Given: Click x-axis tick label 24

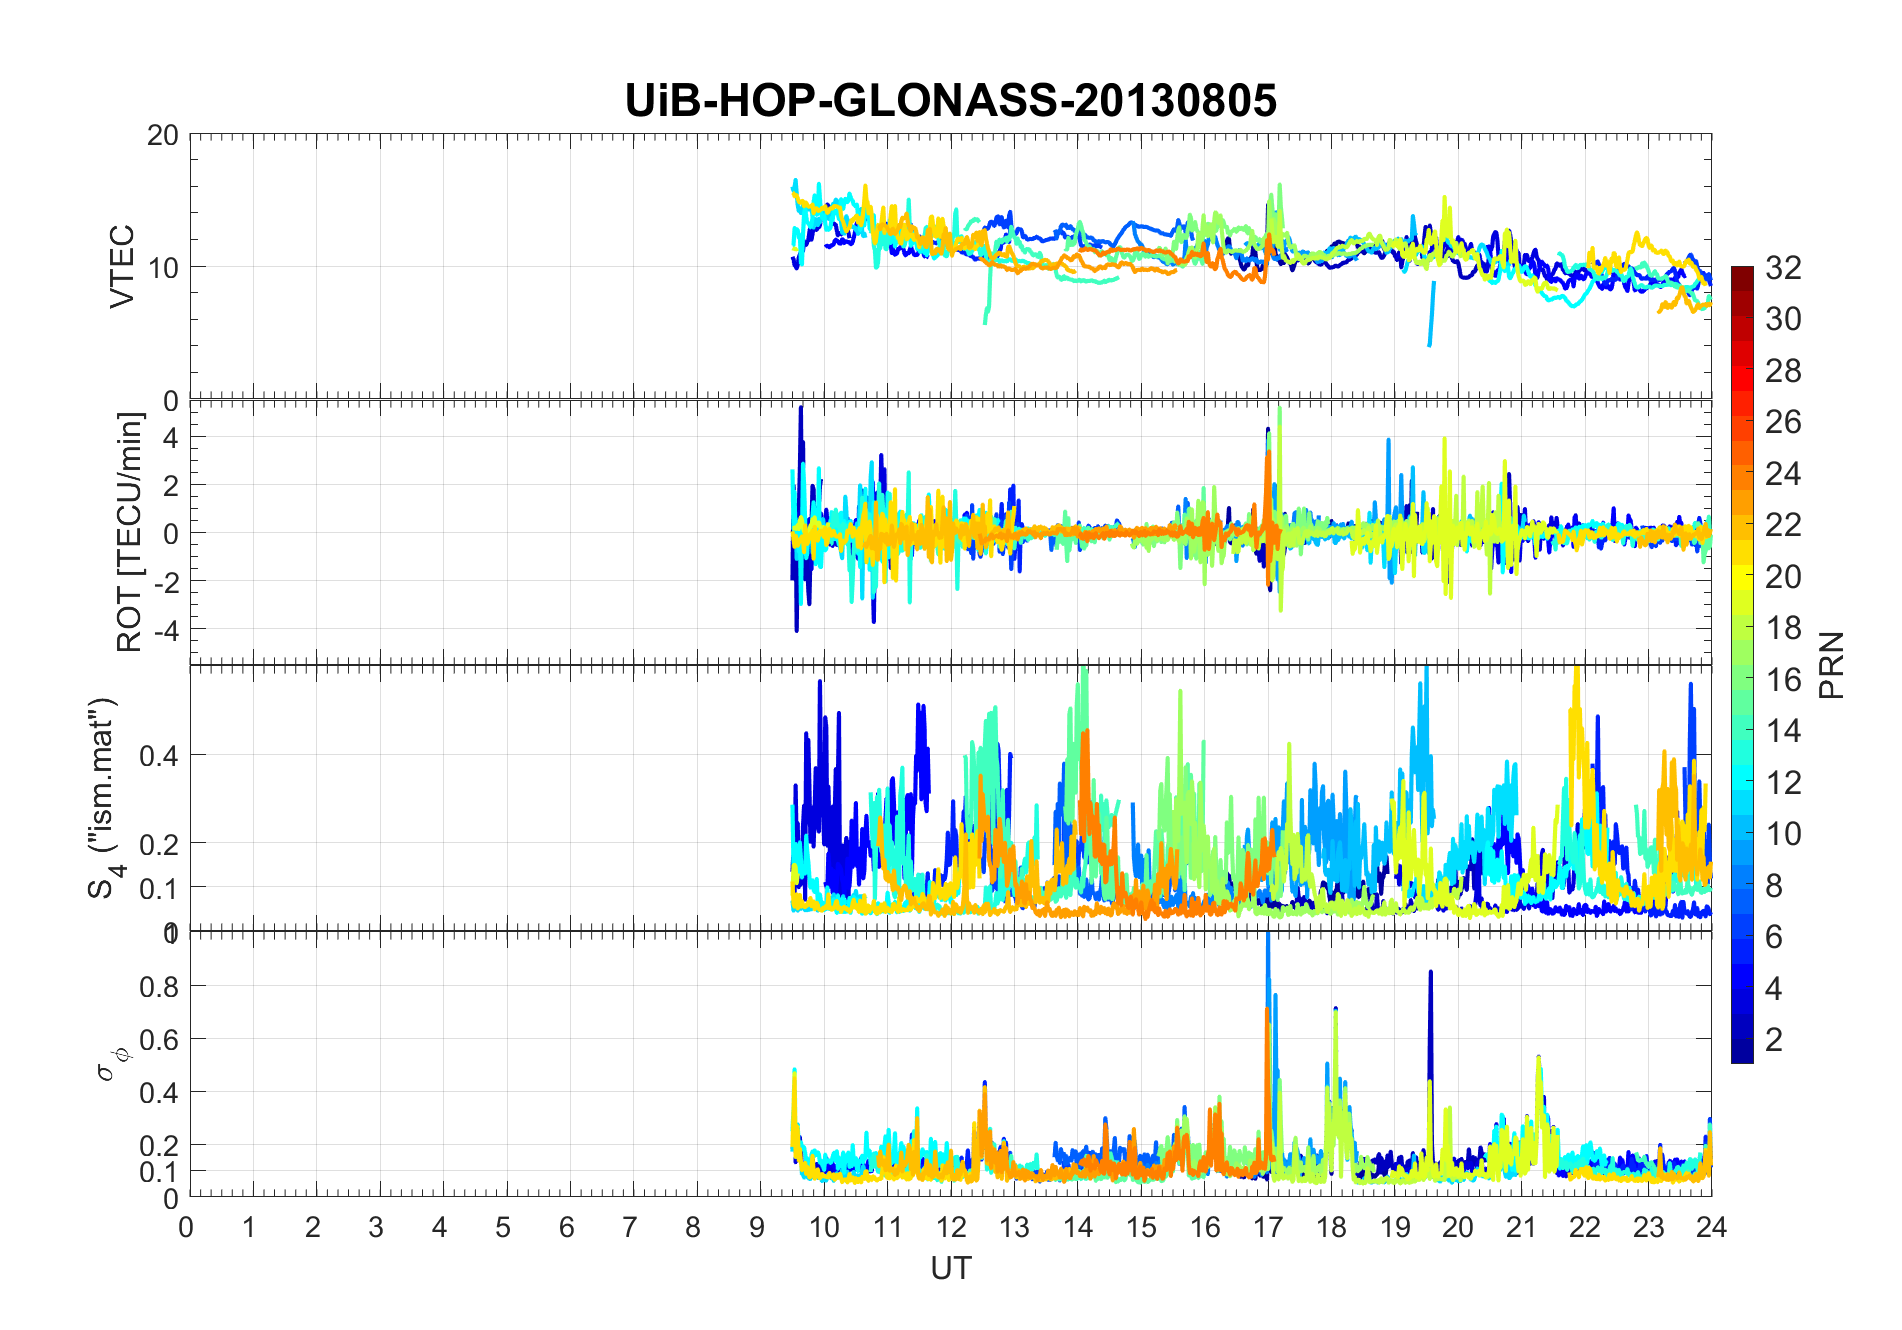Looking at the screenshot, I should [1711, 1227].
